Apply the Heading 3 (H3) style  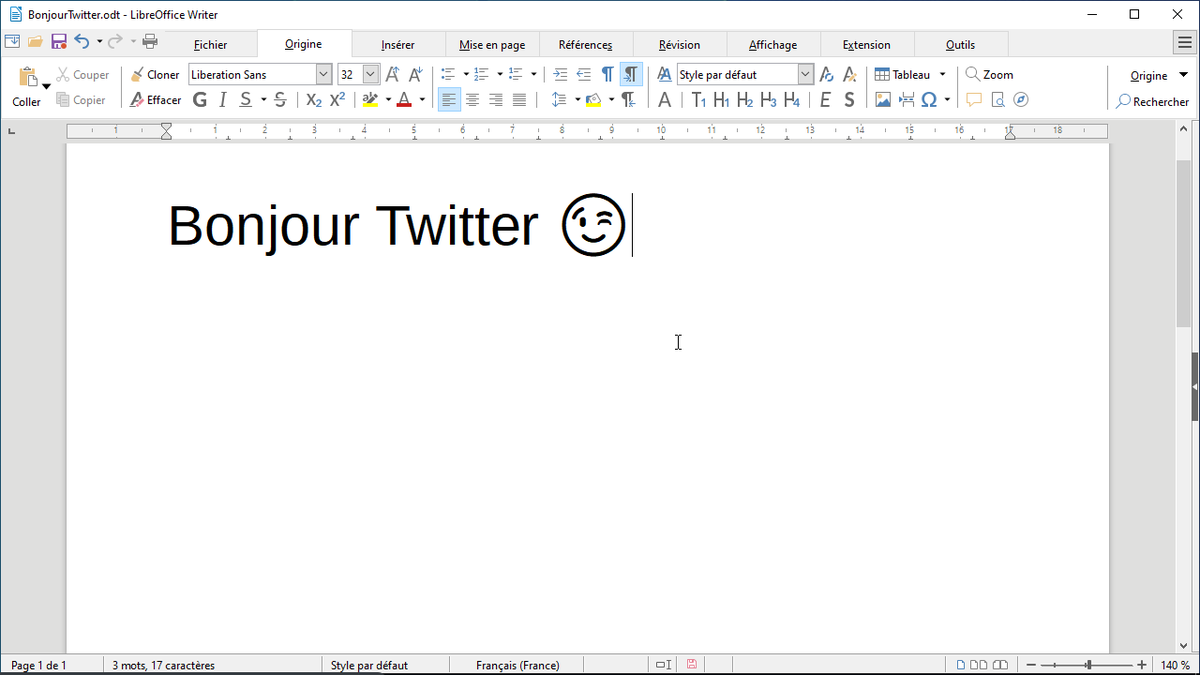(768, 100)
